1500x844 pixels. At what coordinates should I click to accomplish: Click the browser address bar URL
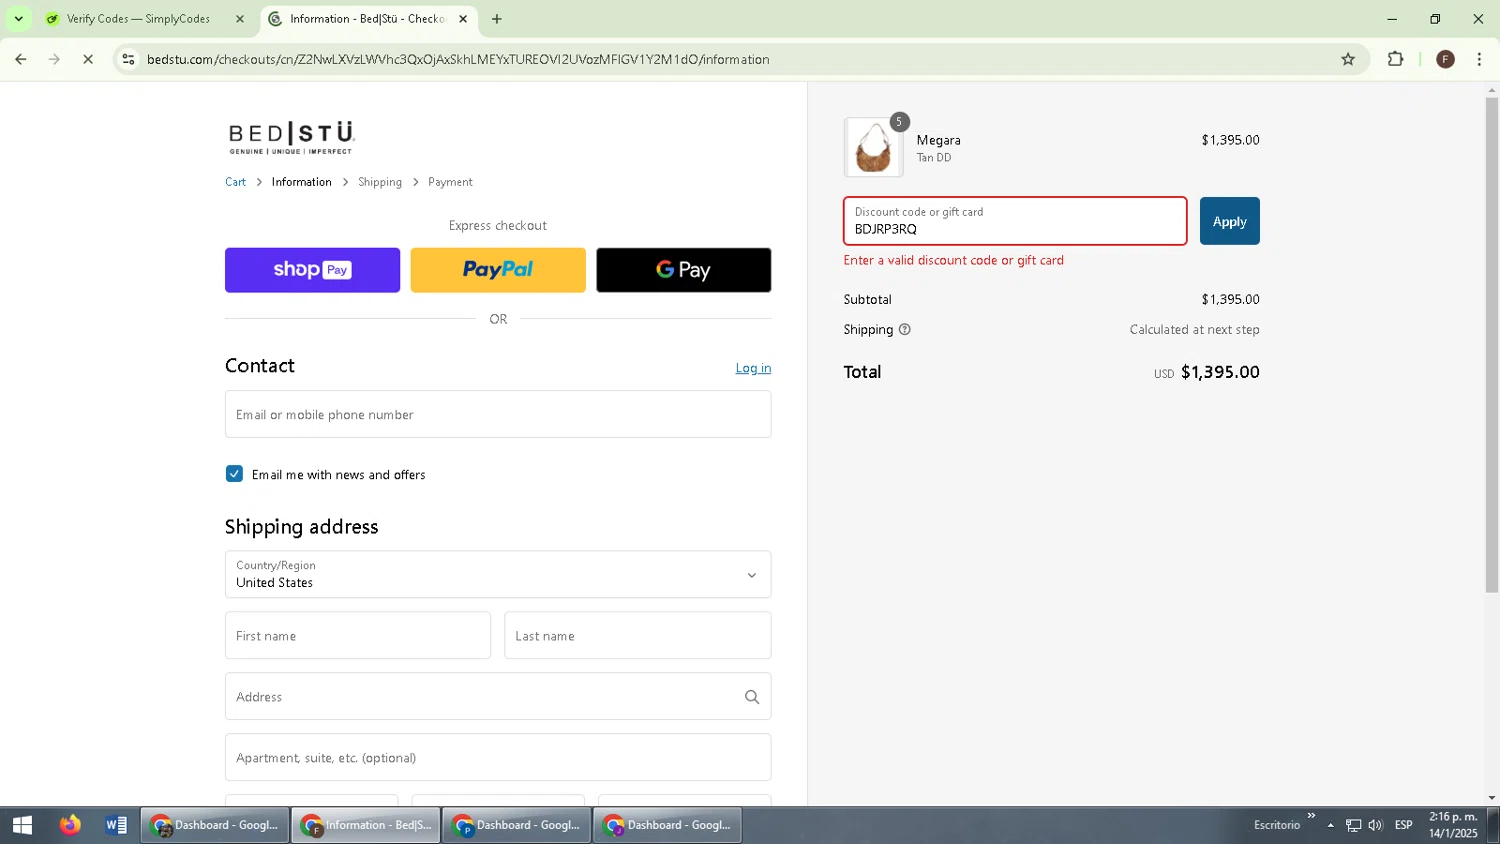(x=458, y=59)
